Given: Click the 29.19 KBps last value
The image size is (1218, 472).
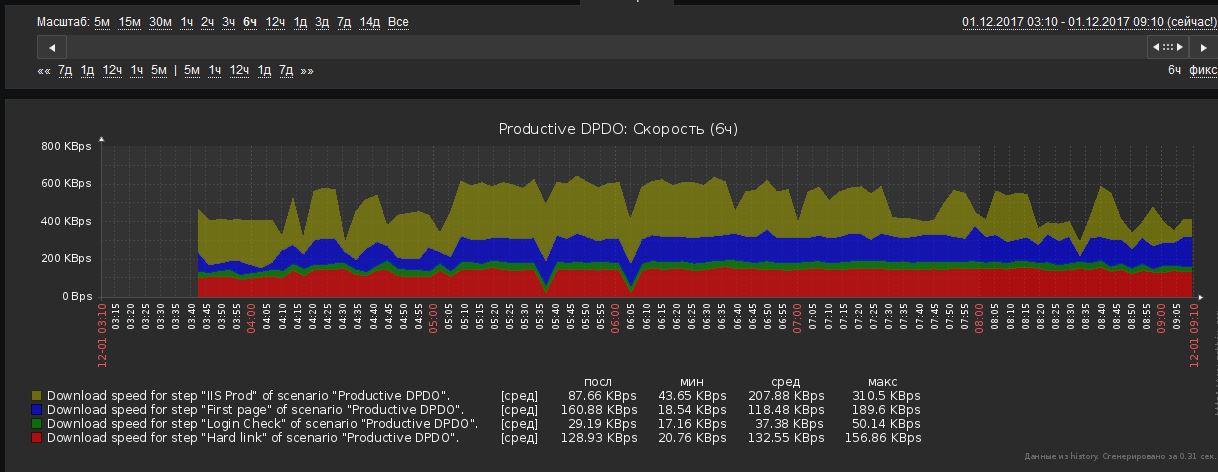Looking at the screenshot, I should pyautogui.click(x=601, y=424).
